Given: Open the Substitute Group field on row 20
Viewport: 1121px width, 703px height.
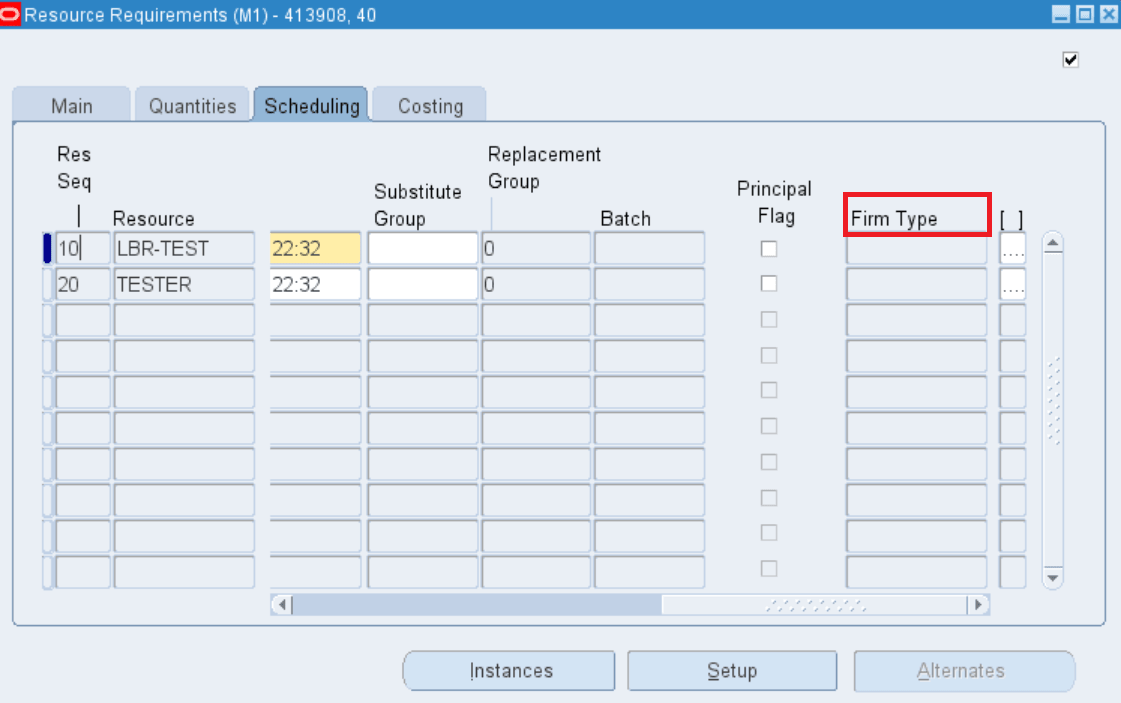Looking at the screenshot, I should click(422, 284).
